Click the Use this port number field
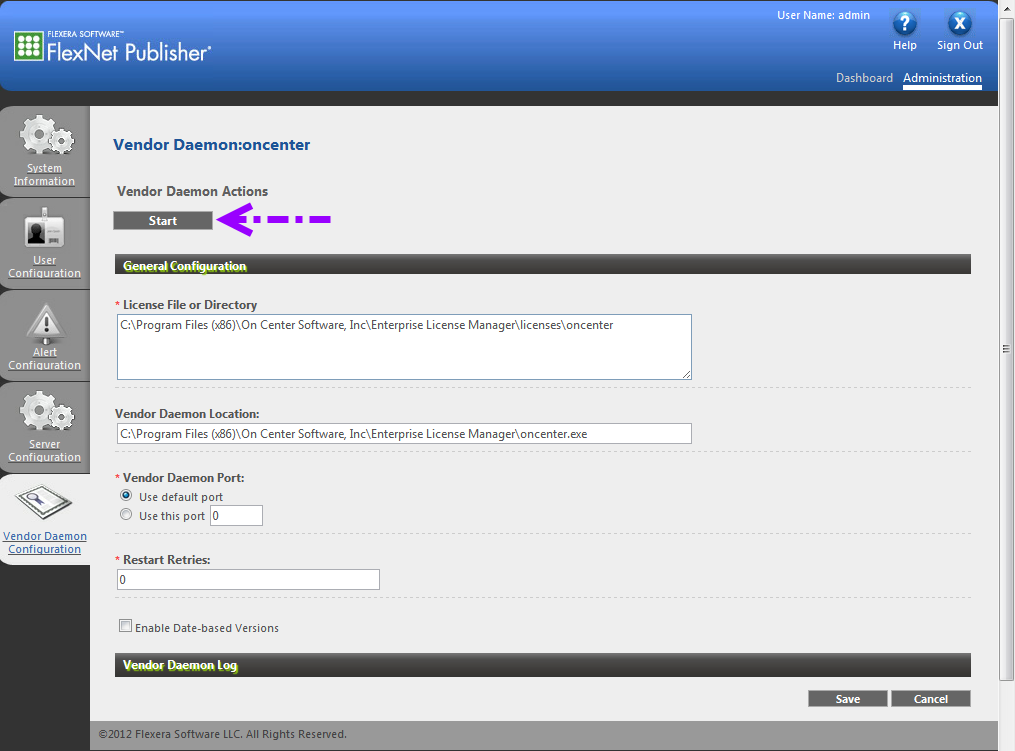Image resolution: width=1015 pixels, height=751 pixels. (x=236, y=515)
